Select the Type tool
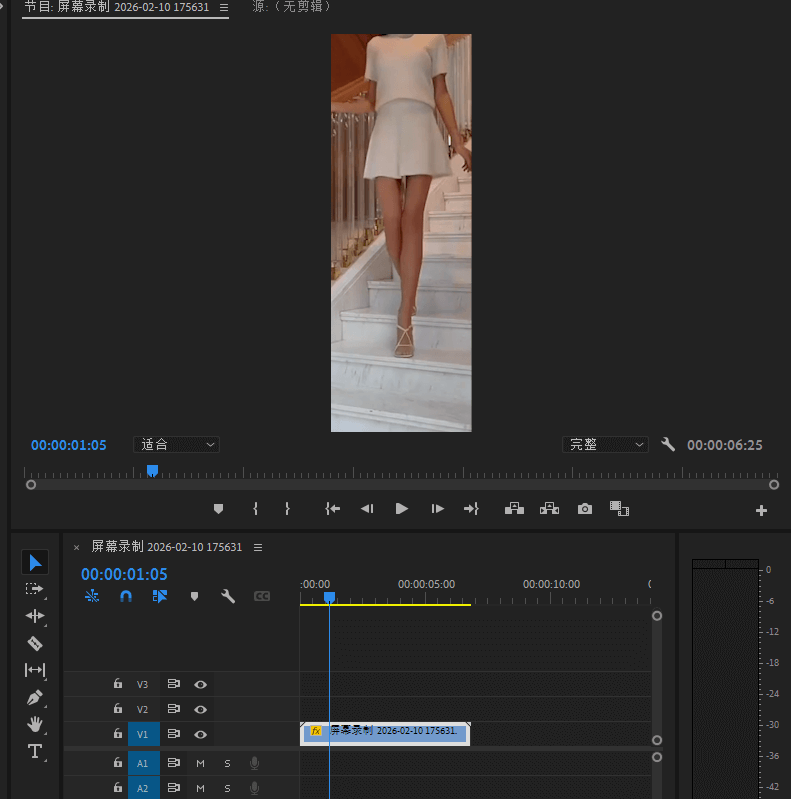 click(x=35, y=751)
